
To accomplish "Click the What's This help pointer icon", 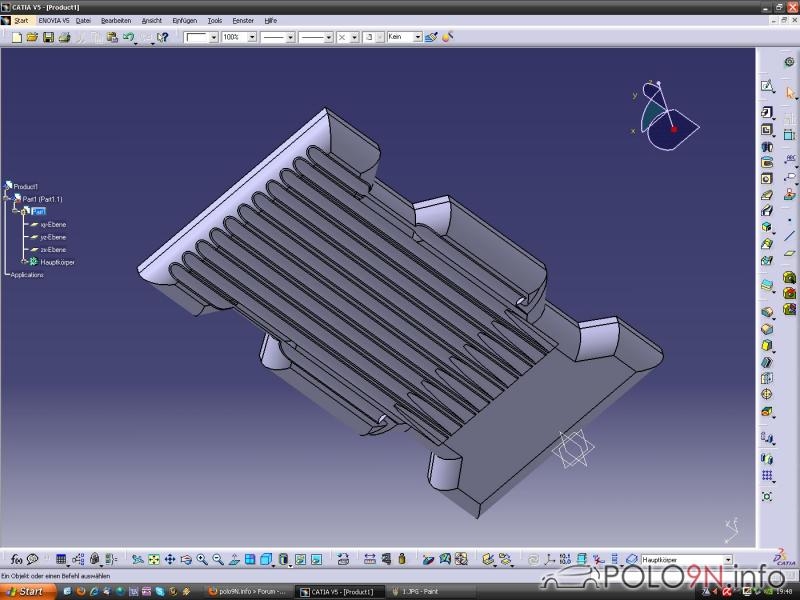I will 162,37.
